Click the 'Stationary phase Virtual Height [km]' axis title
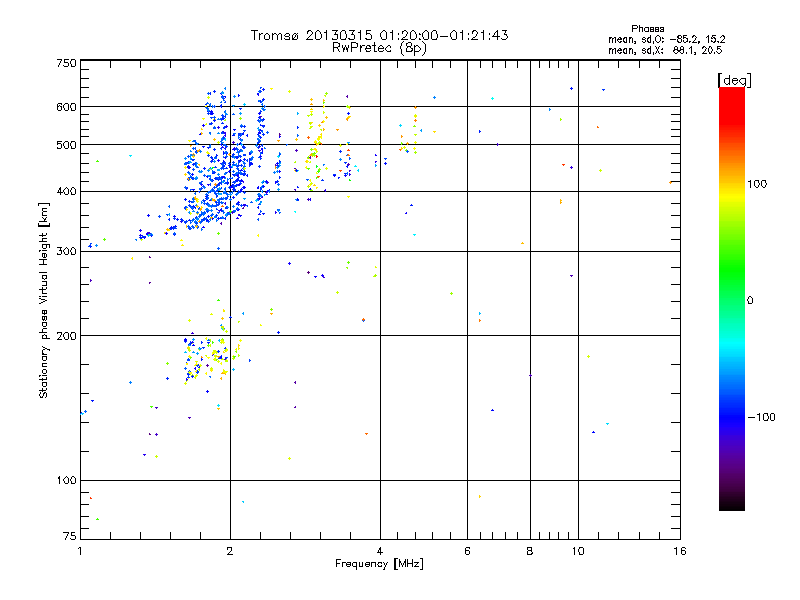Viewport: 800px width, 600px height. (44, 300)
